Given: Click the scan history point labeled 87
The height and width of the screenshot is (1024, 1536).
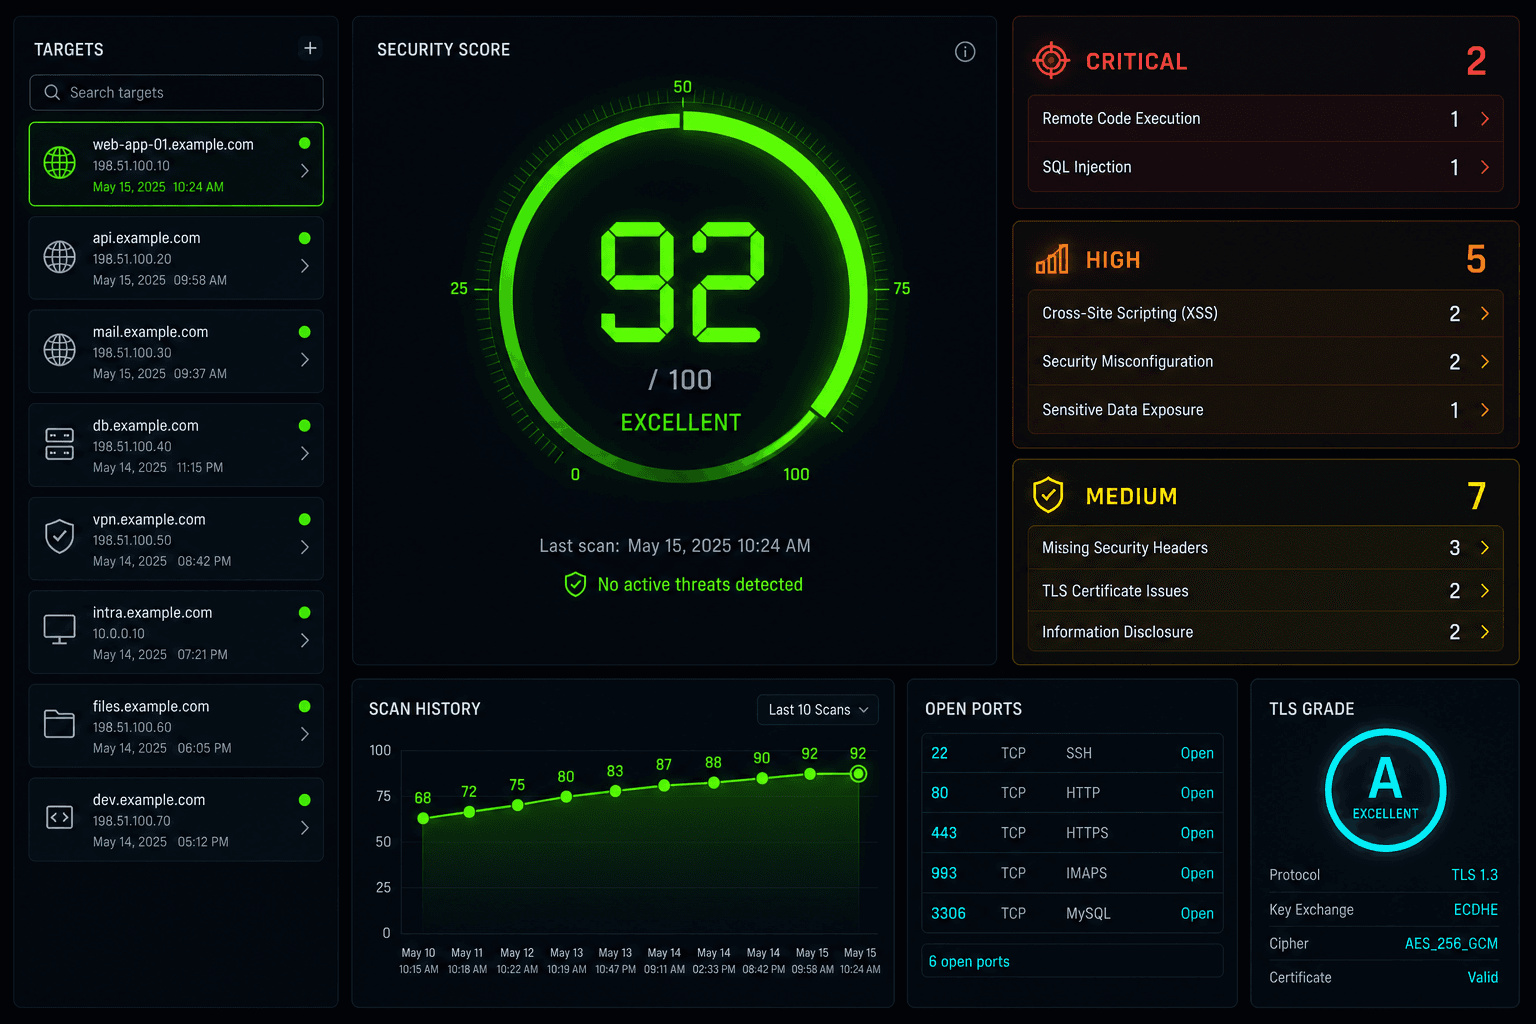Looking at the screenshot, I should click(x=664, y=786).
